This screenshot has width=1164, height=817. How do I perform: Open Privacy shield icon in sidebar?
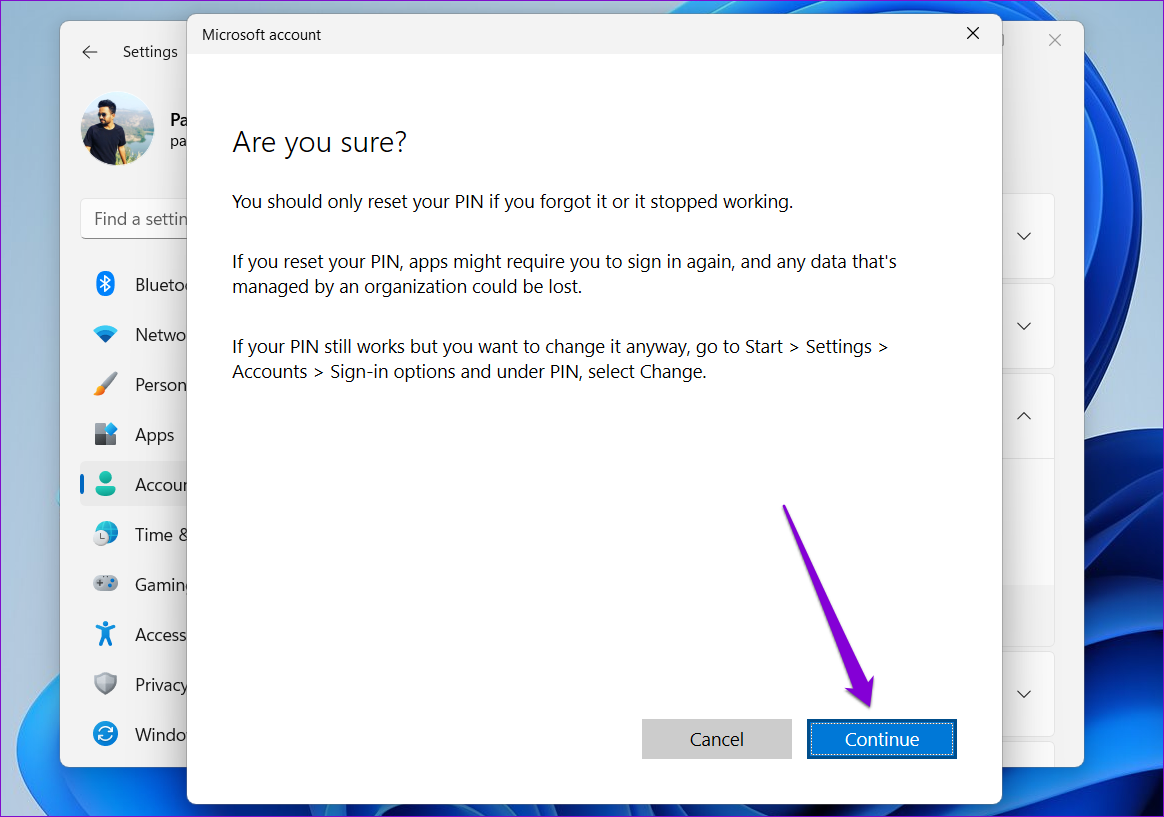[x=105, y=683]
